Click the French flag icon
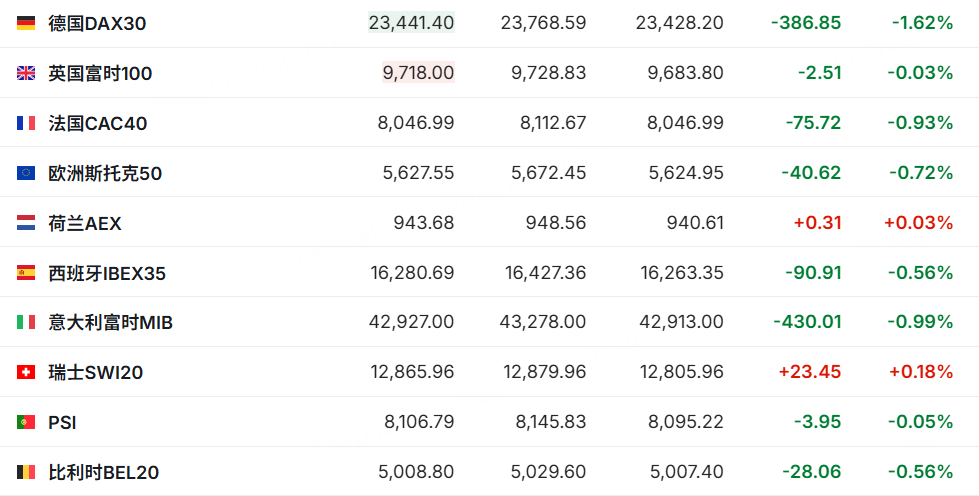 pos(26,123)
